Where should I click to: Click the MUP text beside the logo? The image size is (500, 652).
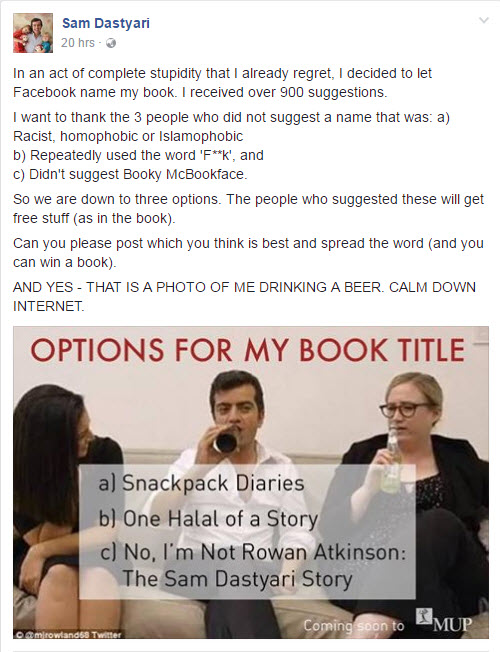[x=452, y=624]
